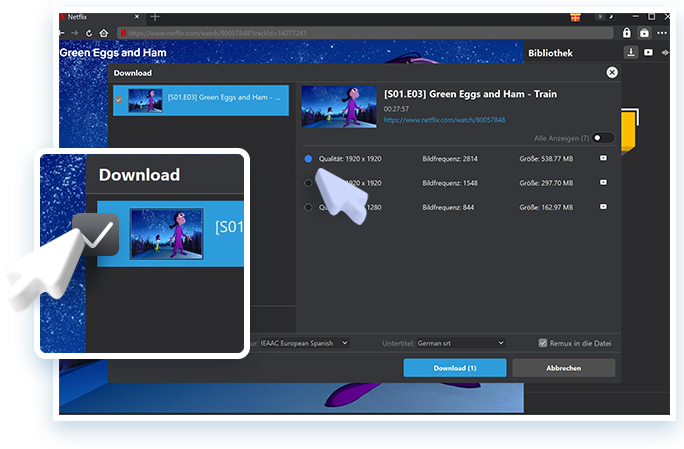Image resolution: width=684 pixels, height=449 pixels.
Task: Go forward with the browser forward arrow
Action: point(75,33)
